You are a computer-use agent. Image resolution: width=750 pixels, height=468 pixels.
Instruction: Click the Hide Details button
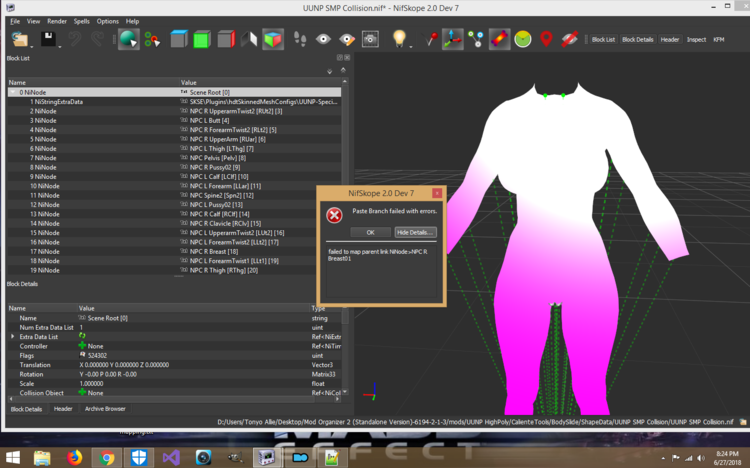tap(415, 232)
